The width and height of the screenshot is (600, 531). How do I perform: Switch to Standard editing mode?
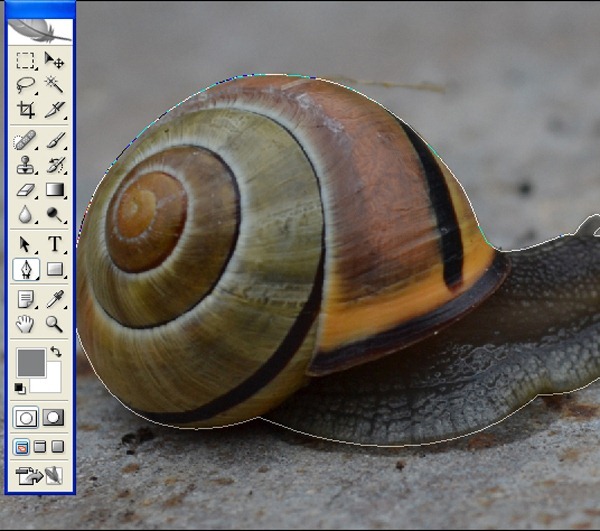(x=26, y=417)
